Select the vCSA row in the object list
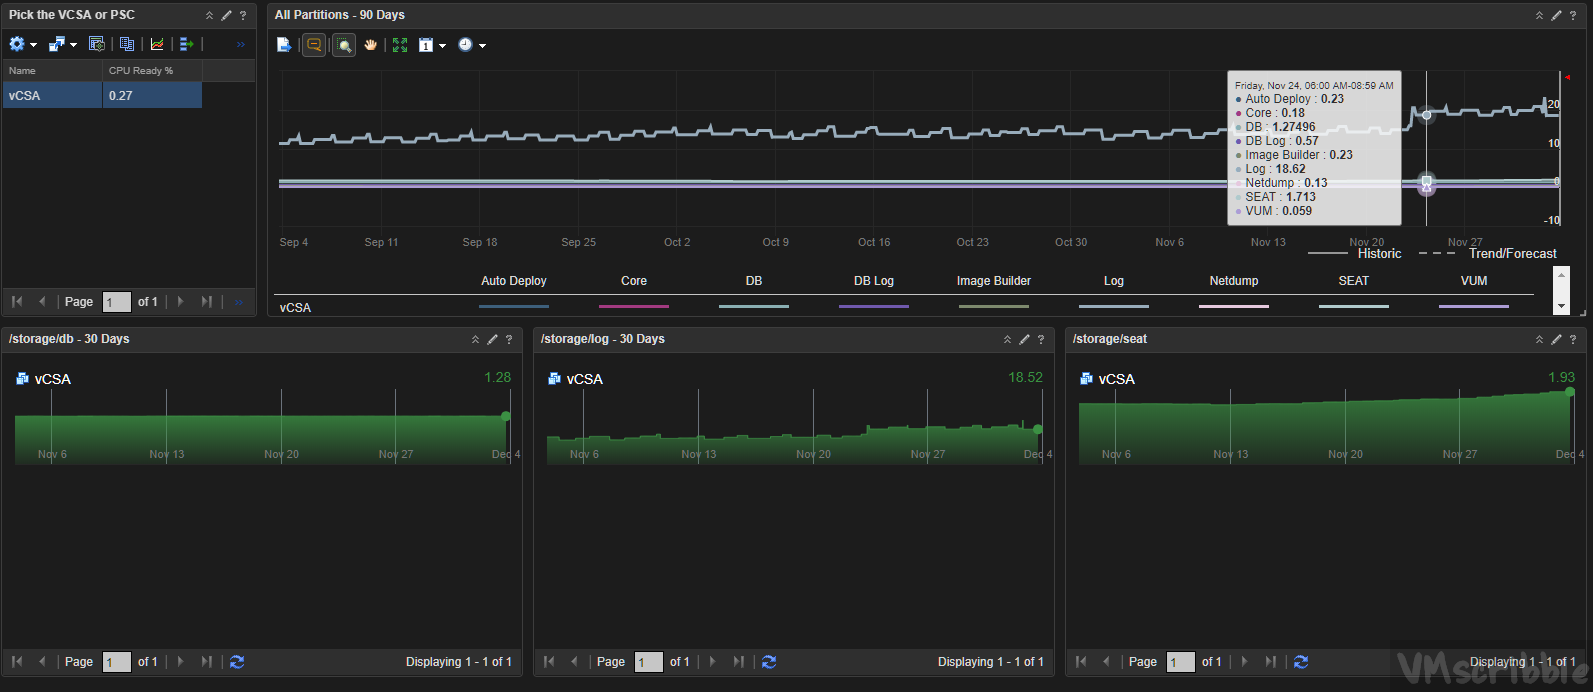Viewport: 1593px width, 692px height. (52, 96)
